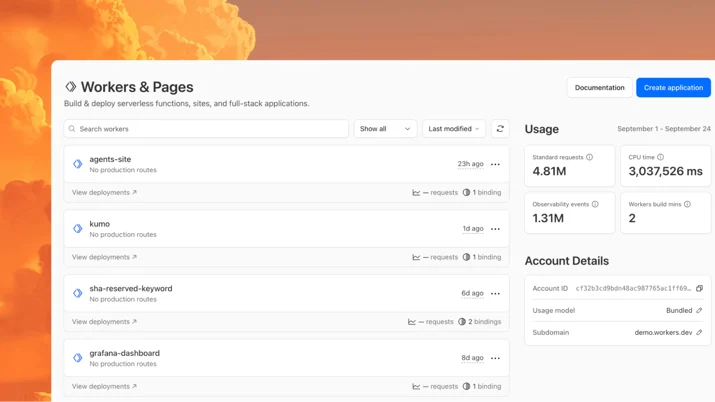Click the agents-site requests chart icon
Screen dimensions: 715x402
click(416, 192)
